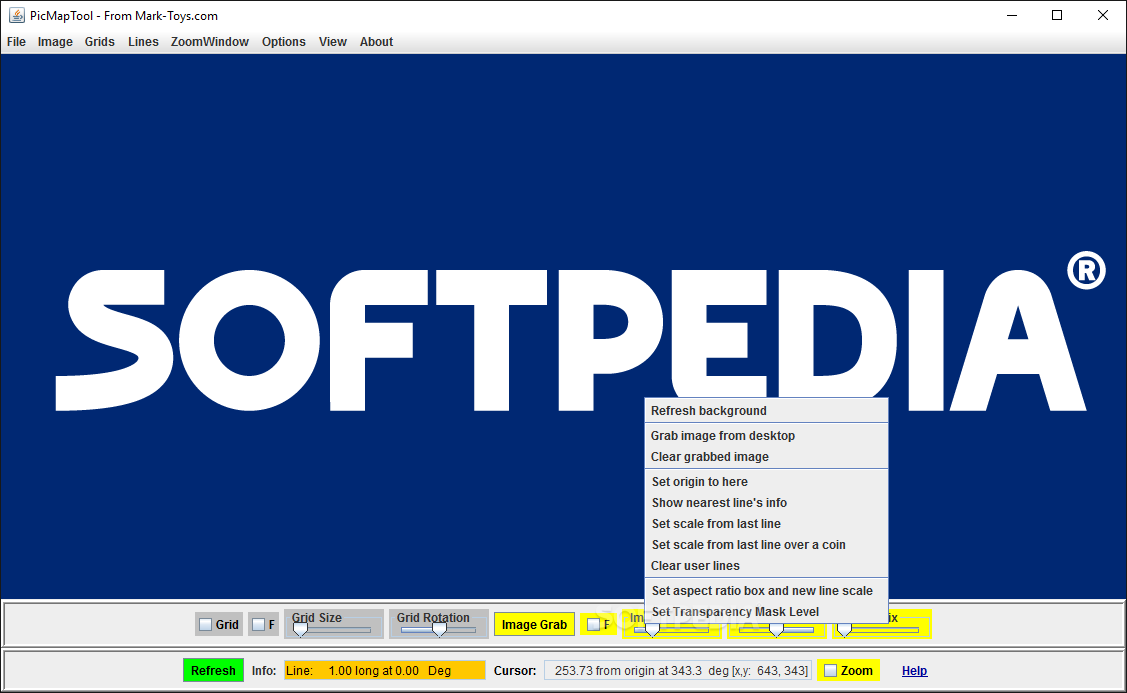Select Grab image from desktop
The width and height of the screenshot is (1127, 693).
[766, 436]
